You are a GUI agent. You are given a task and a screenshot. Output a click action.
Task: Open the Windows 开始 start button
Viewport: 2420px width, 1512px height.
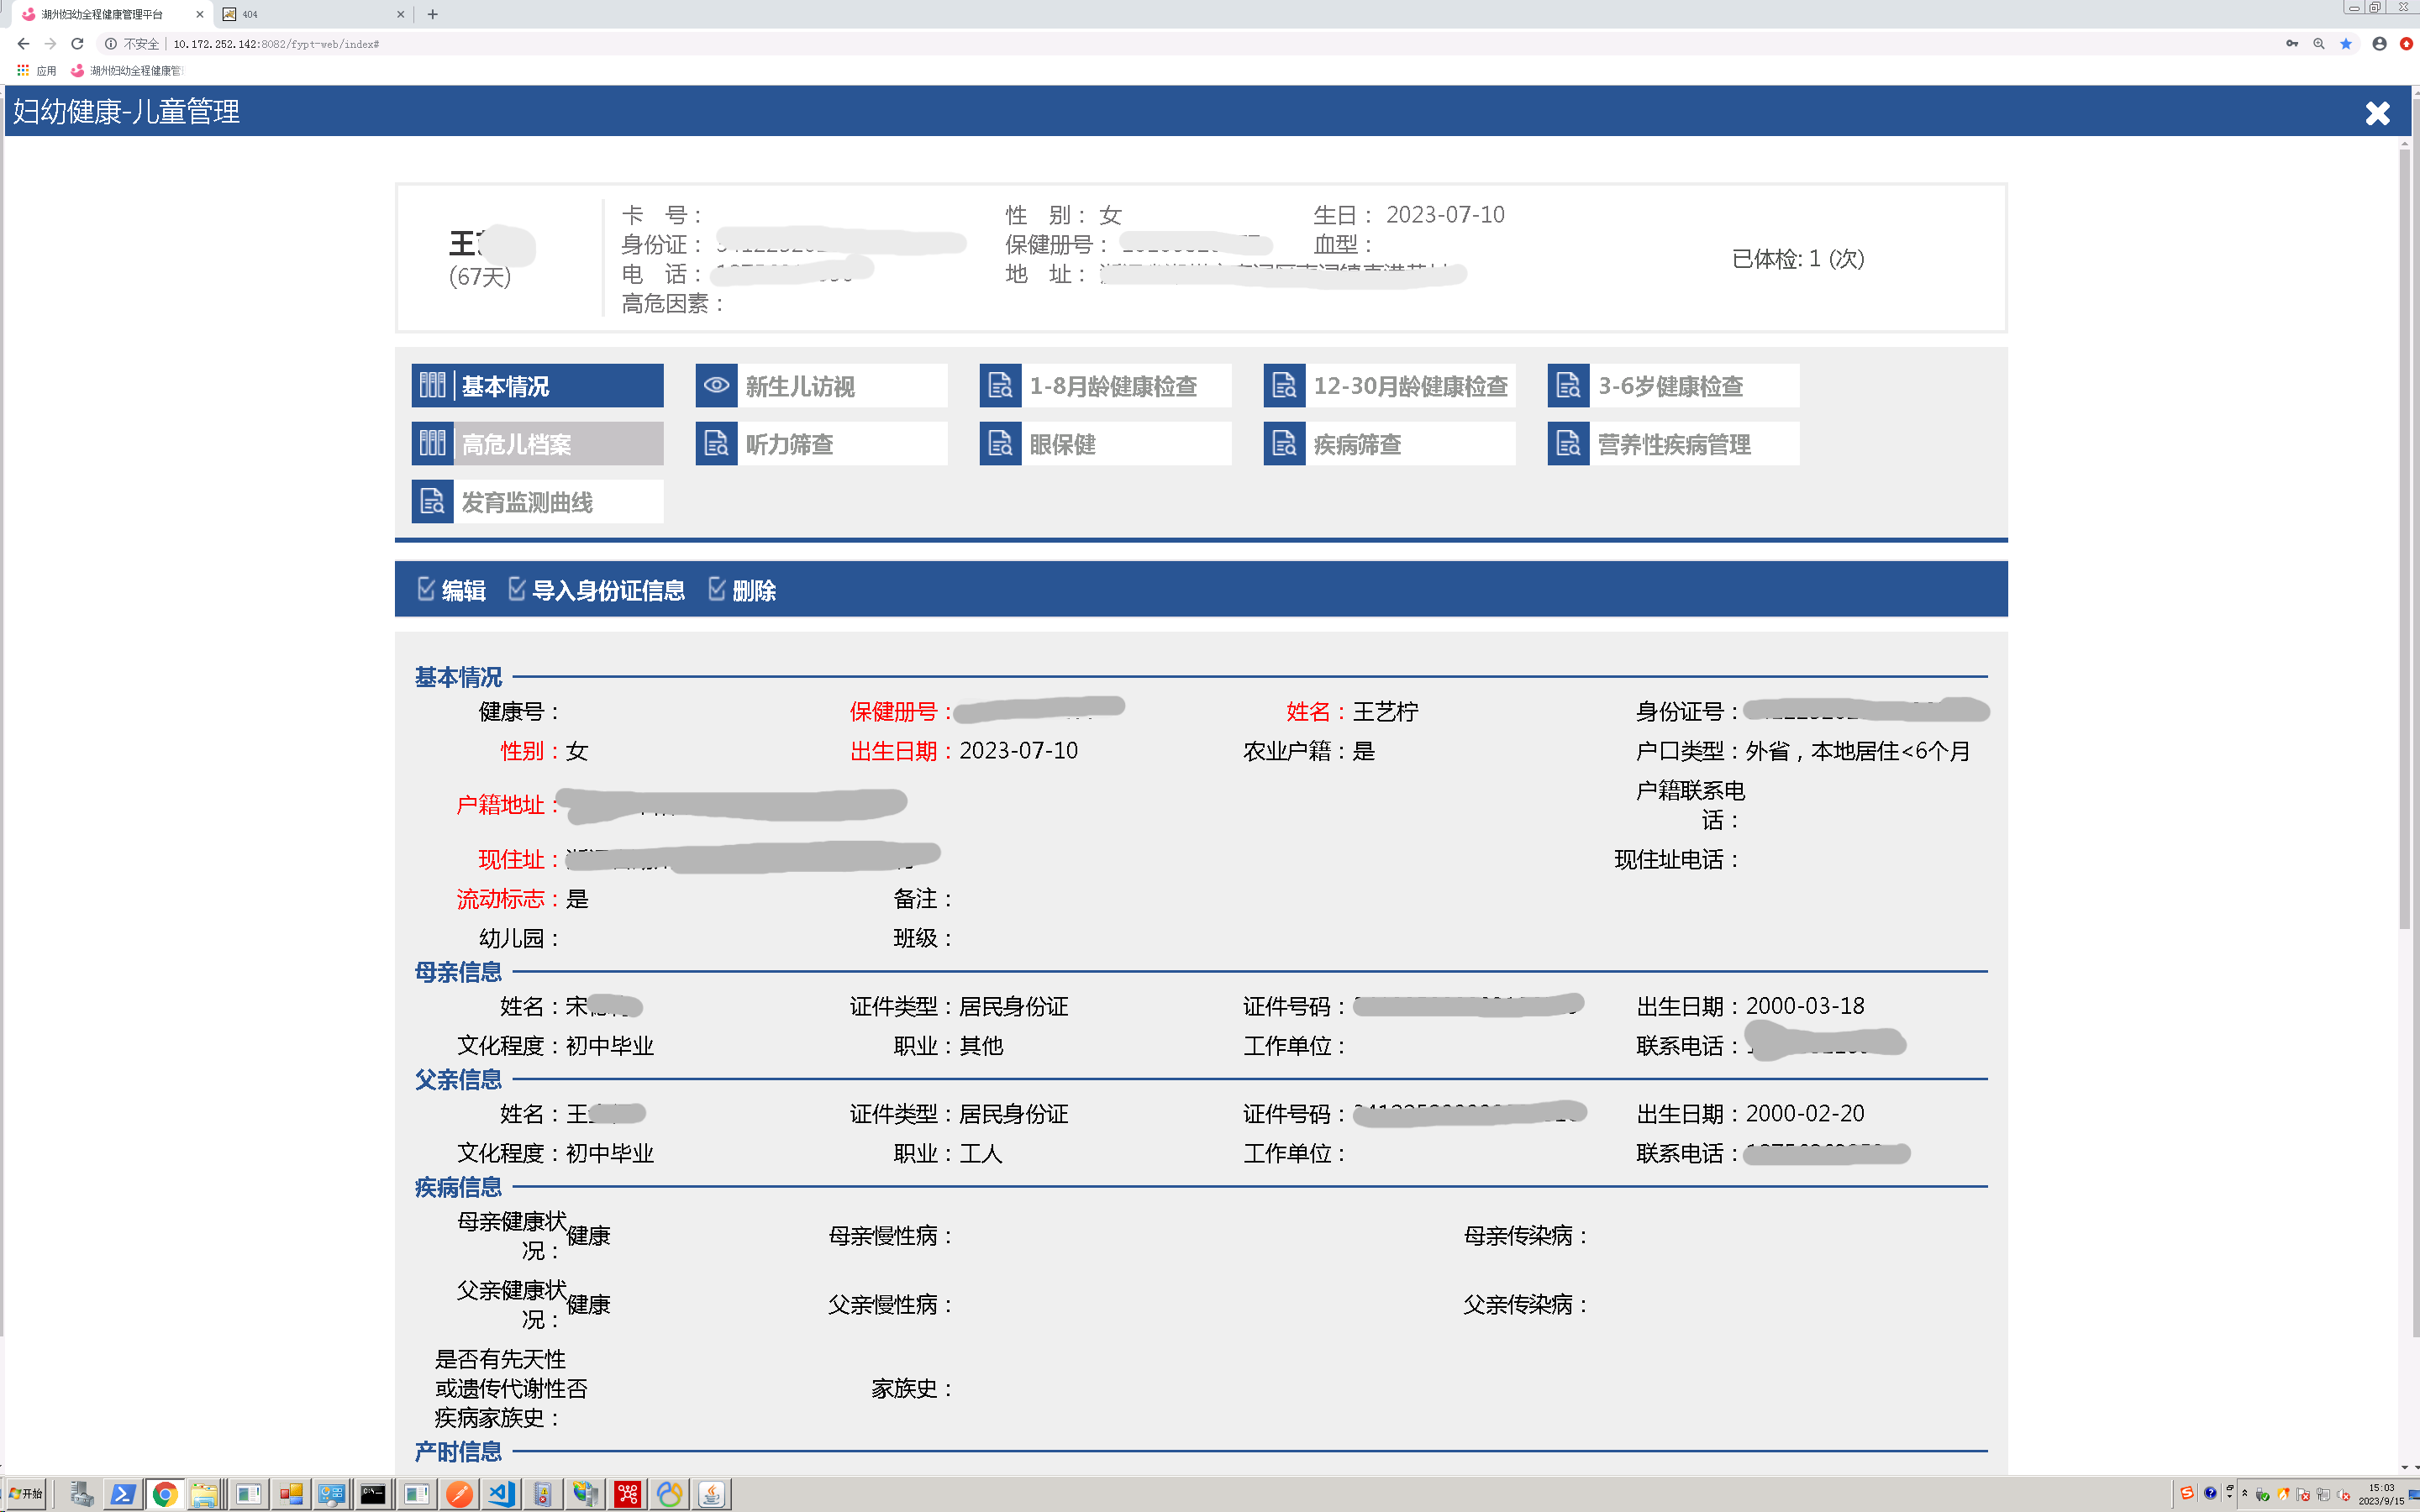25,1494
